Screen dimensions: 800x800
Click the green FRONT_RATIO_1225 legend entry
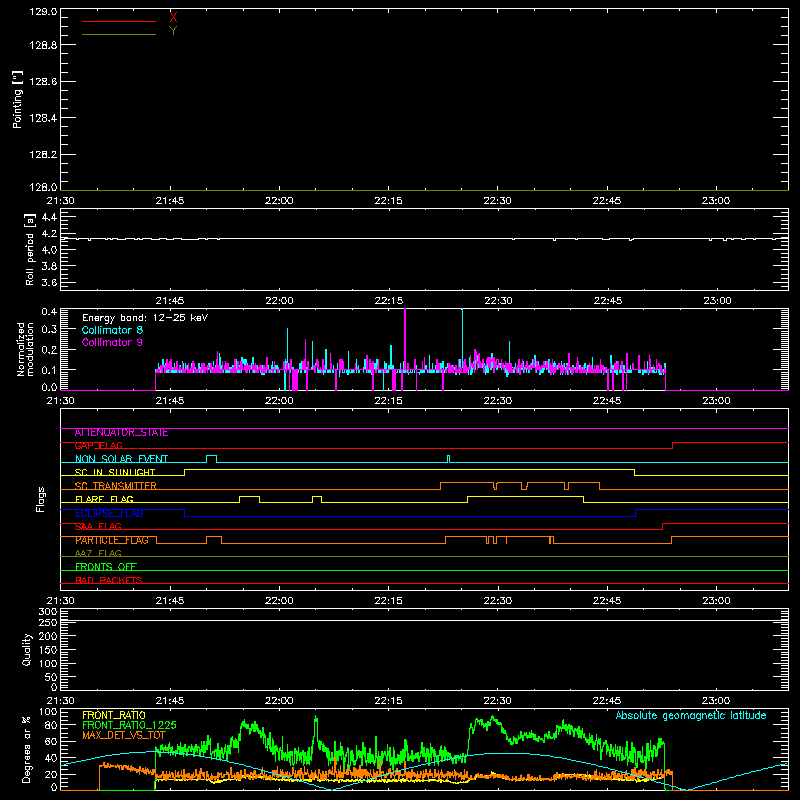[x=129, y=725]
